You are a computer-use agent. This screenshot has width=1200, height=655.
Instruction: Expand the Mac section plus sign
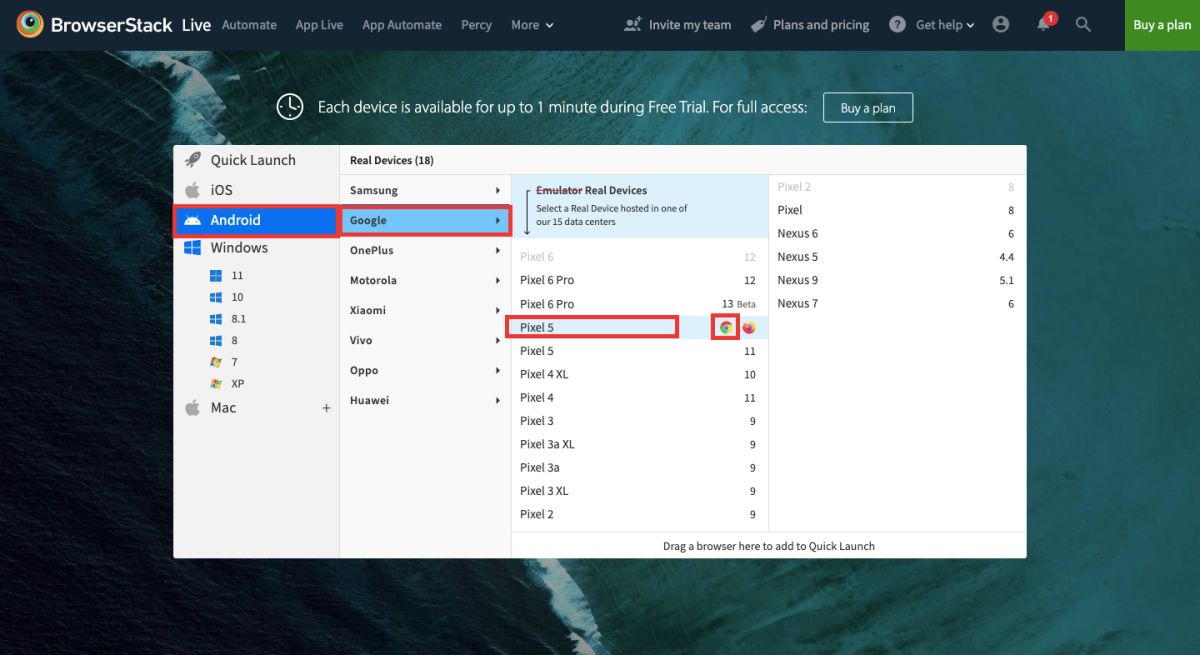tap(326, 408)
